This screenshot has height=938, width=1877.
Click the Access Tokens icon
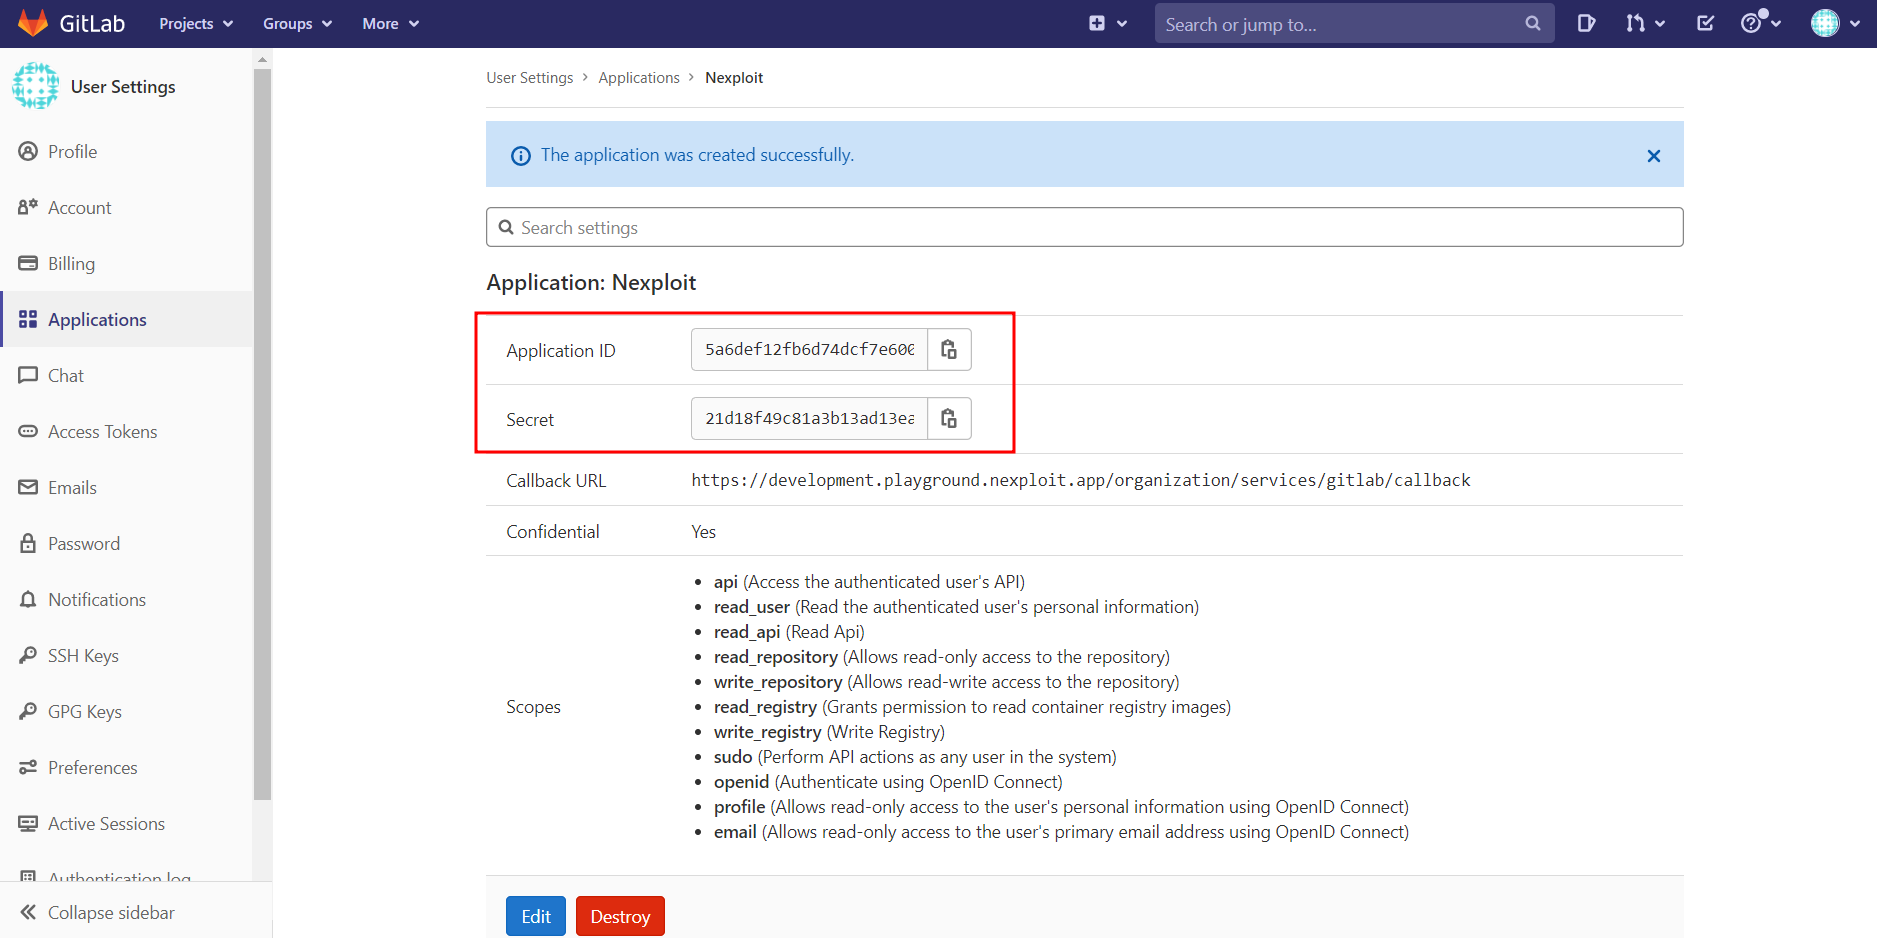click(x=28, y=431)
